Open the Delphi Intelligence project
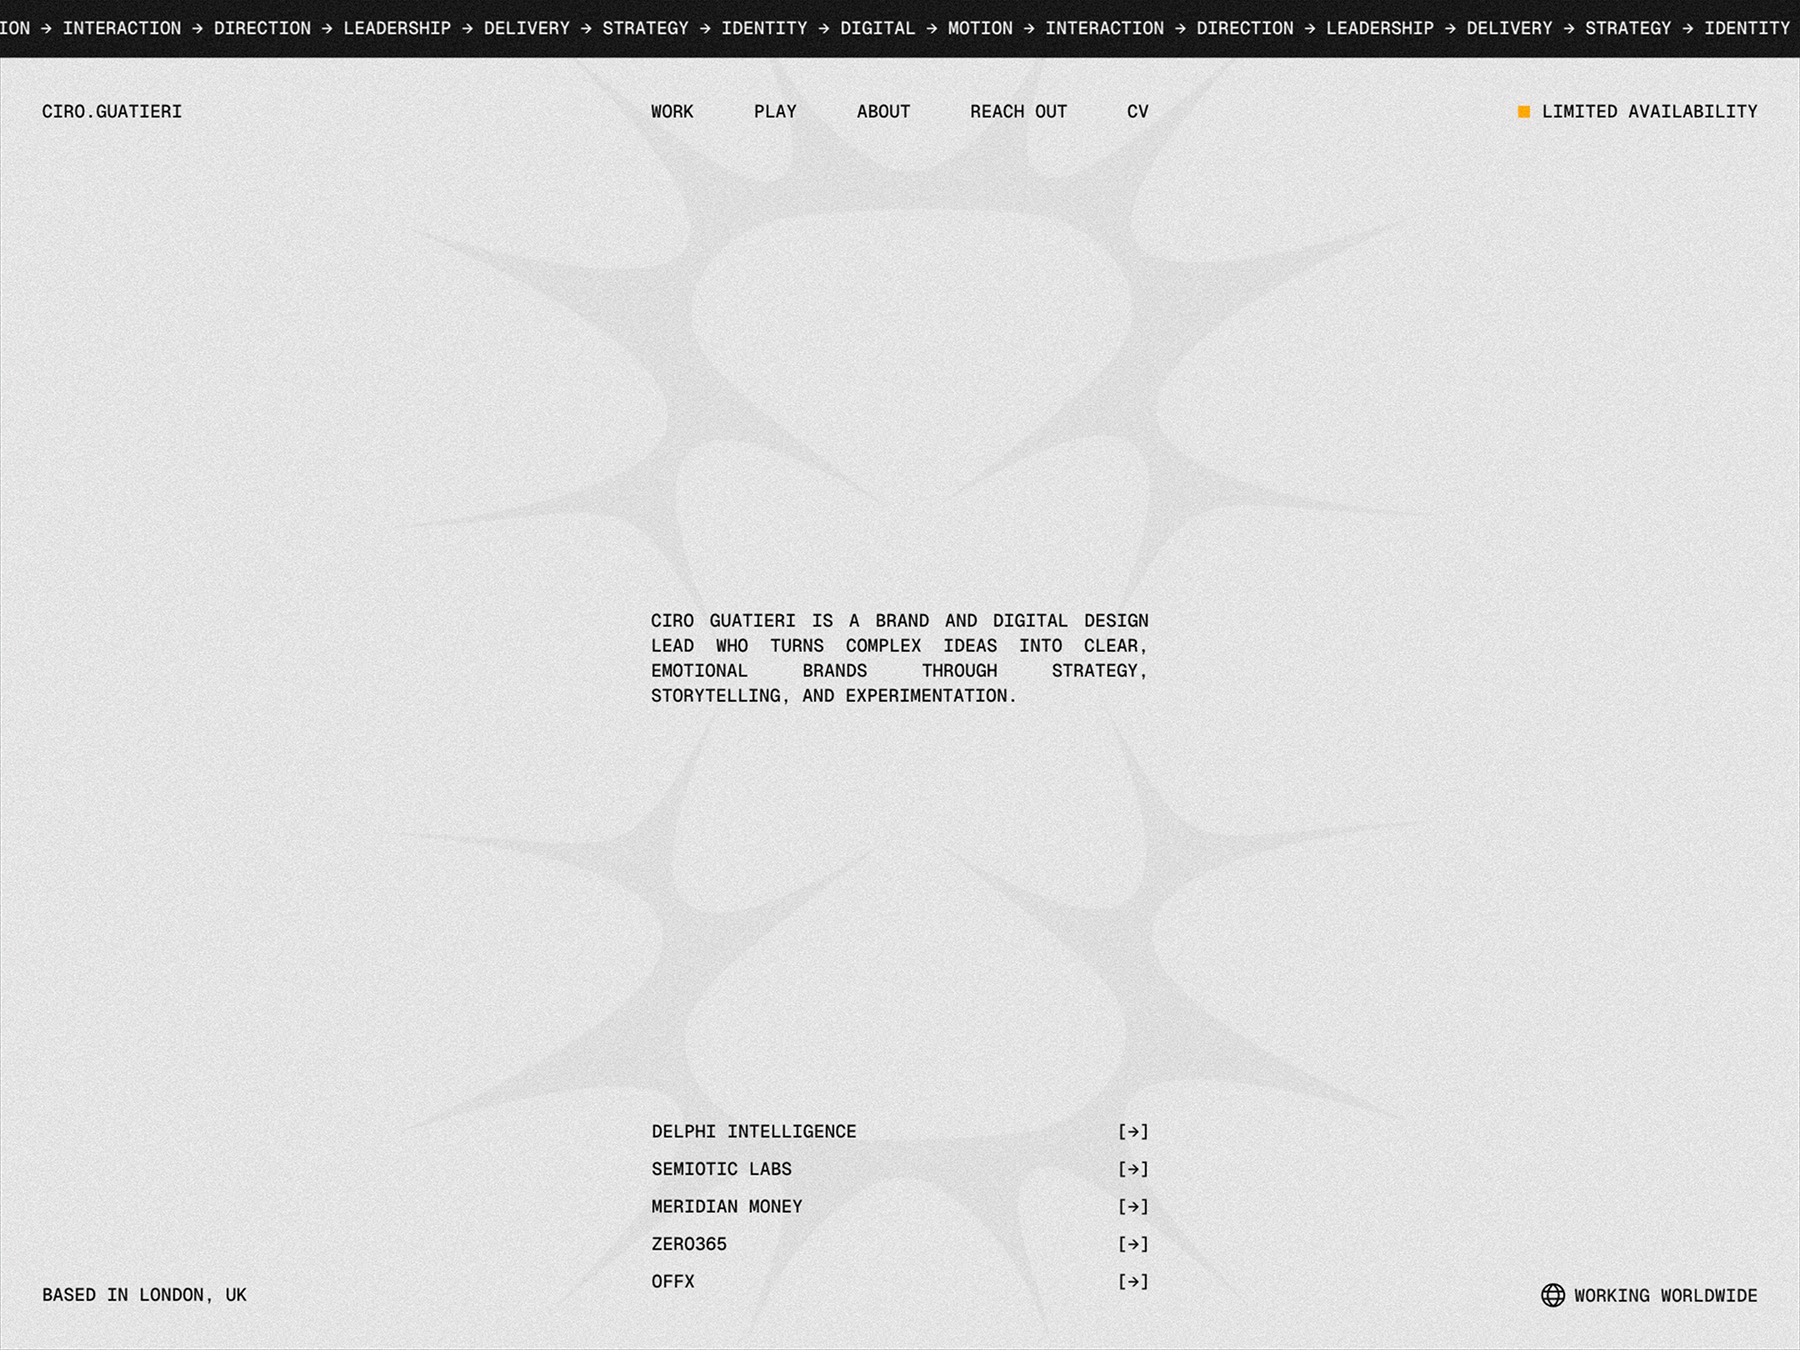1800x1350 pixels. 754,1132
